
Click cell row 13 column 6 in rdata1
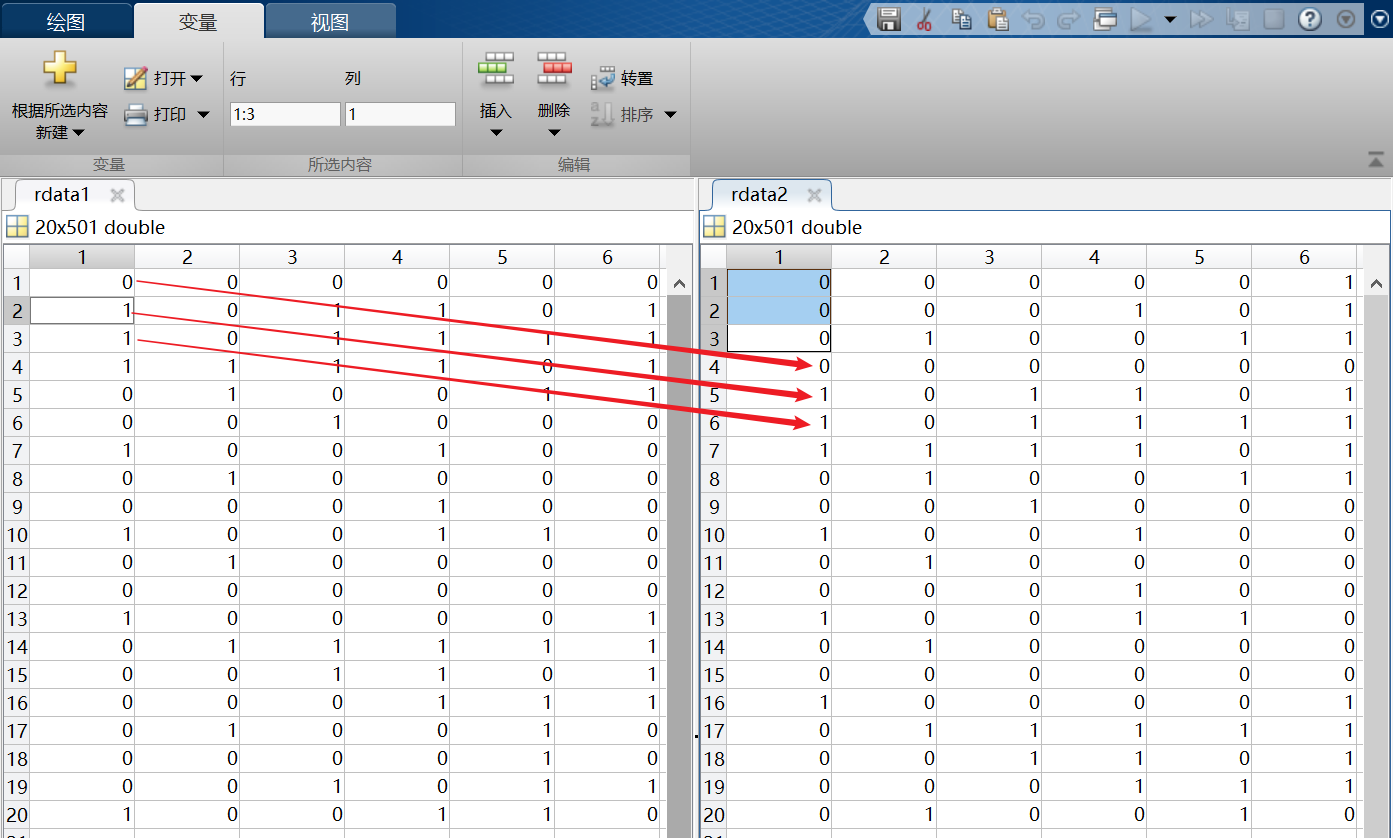[x=607, y=619]
